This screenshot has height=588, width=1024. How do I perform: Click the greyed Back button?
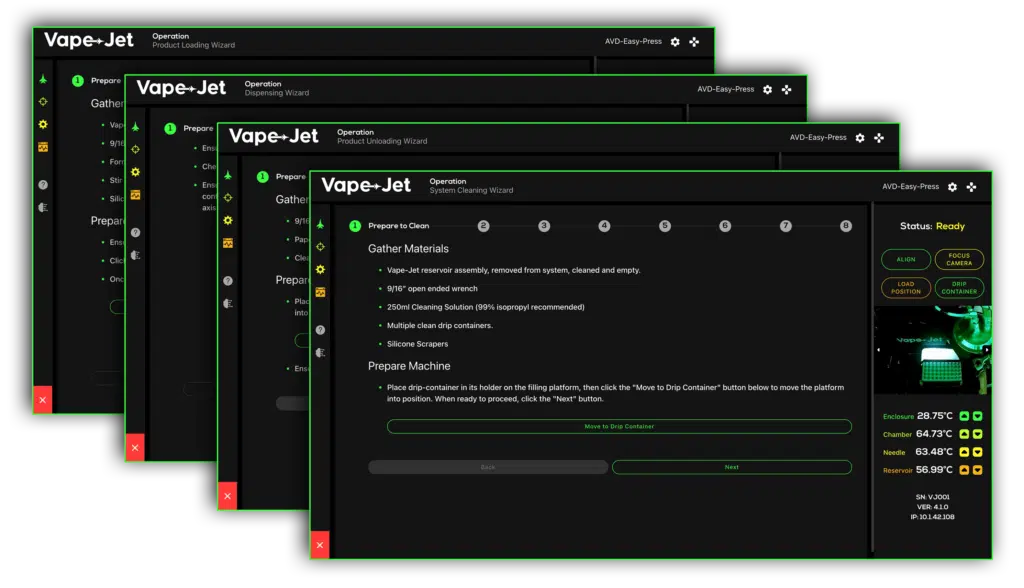(488, 467)
